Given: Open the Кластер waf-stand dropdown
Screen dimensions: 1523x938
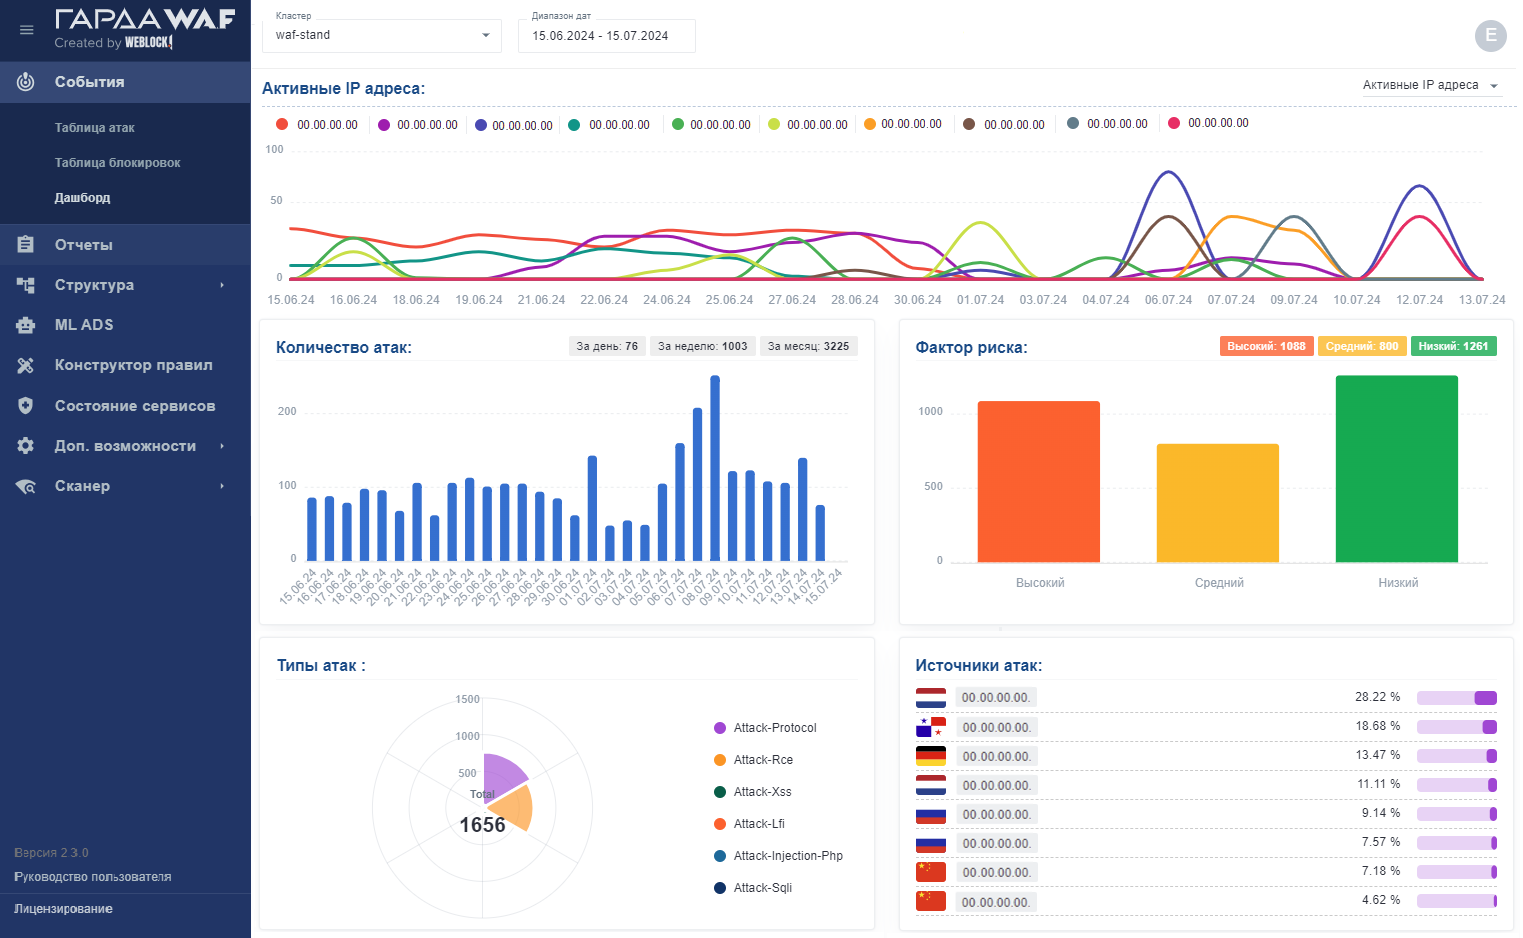Looking at the screenshot, I should coord(382,35).
